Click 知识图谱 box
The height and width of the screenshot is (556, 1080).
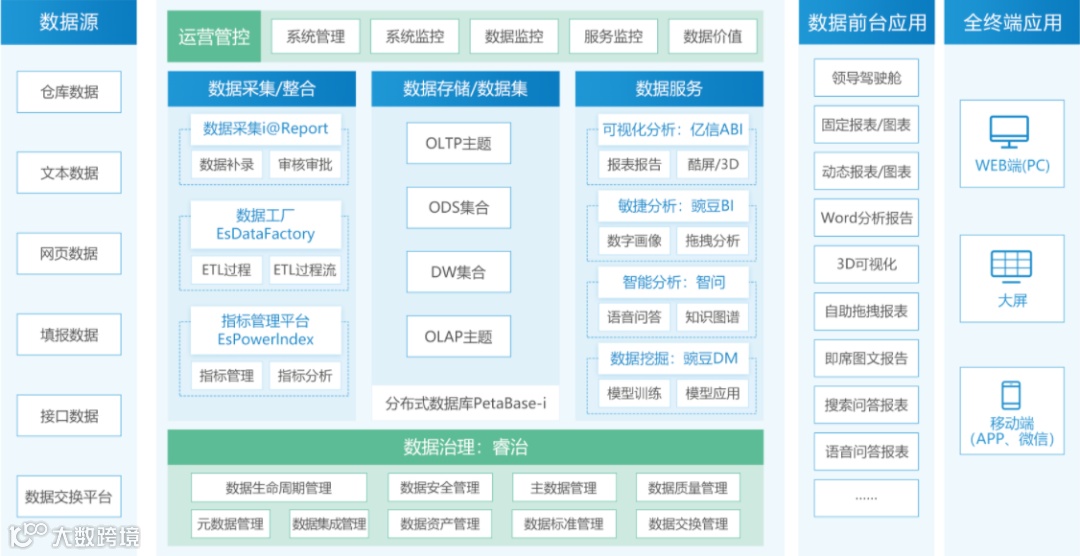712,318
